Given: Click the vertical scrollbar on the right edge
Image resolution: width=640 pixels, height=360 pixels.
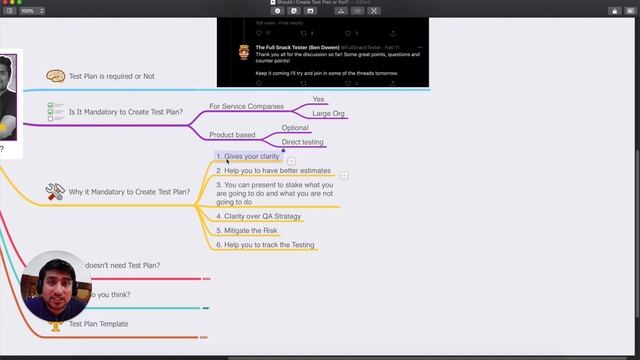Looking at the screenshot, I should point(637,234).
